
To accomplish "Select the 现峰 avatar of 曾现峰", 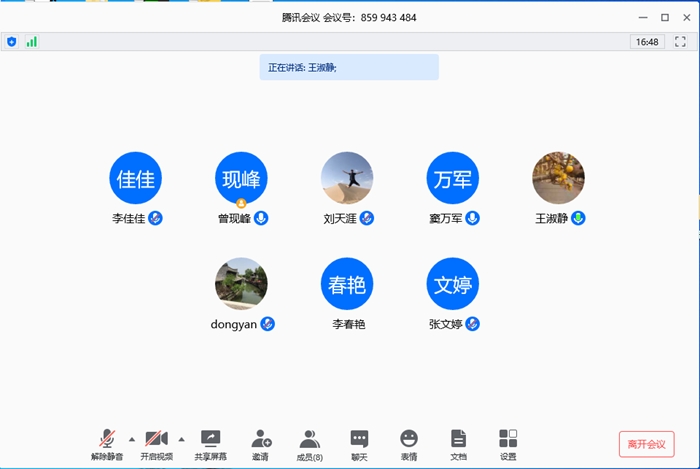I will pyautogui.click(x=242, y=178).
